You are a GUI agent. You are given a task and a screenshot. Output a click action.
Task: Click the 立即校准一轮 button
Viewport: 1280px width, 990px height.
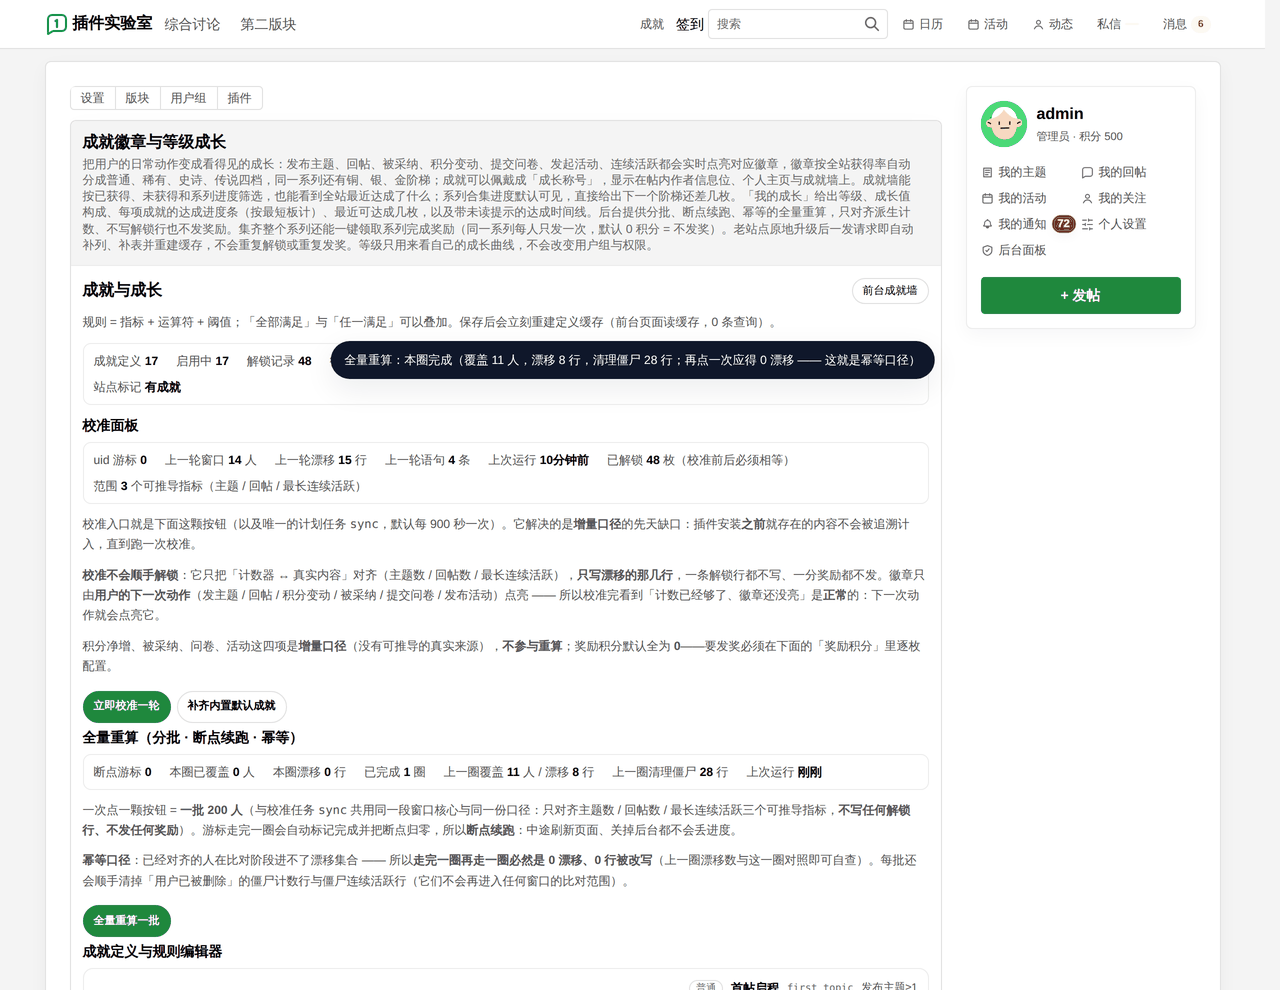click(x=127, y=706)
